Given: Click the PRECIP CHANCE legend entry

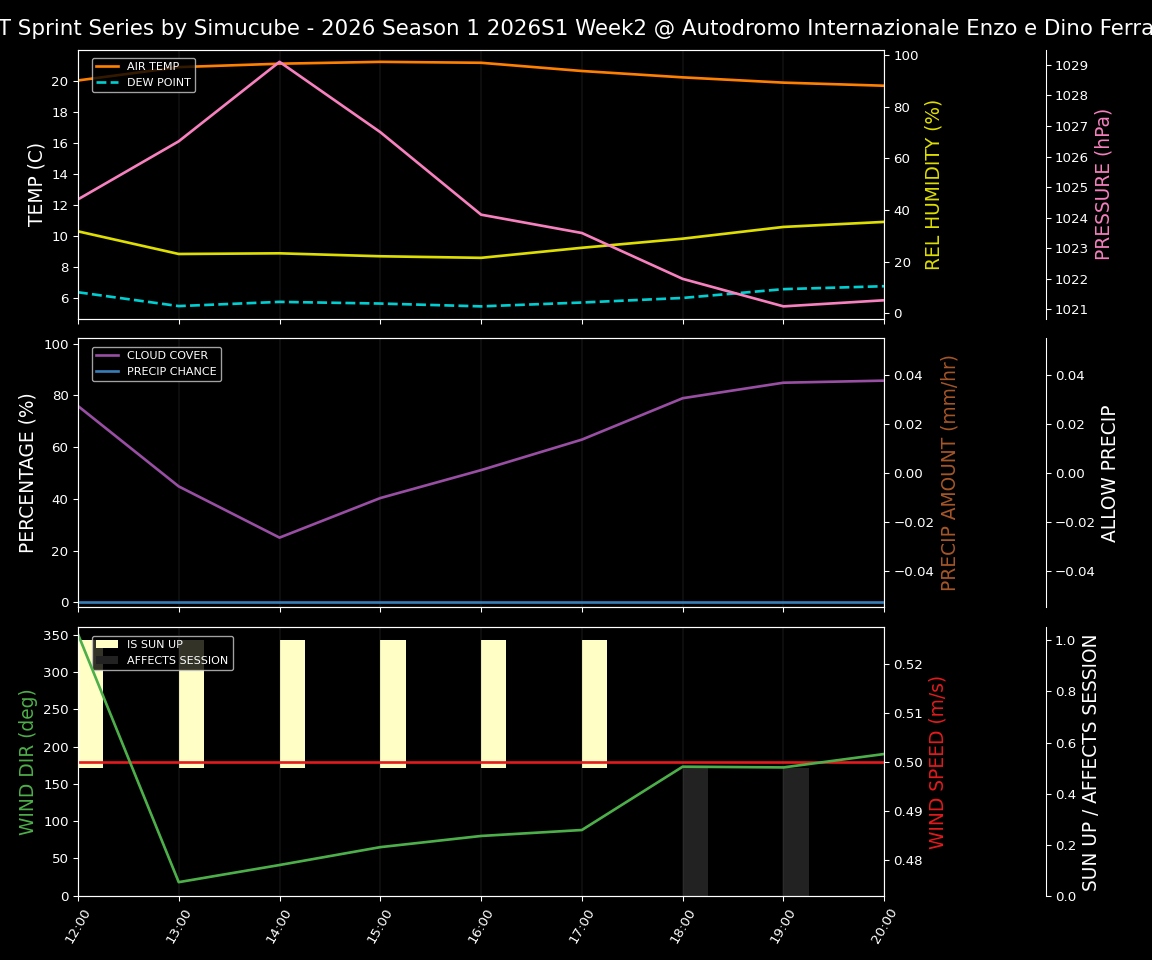Looking at the screenshot, I should [x=171, y=370].
